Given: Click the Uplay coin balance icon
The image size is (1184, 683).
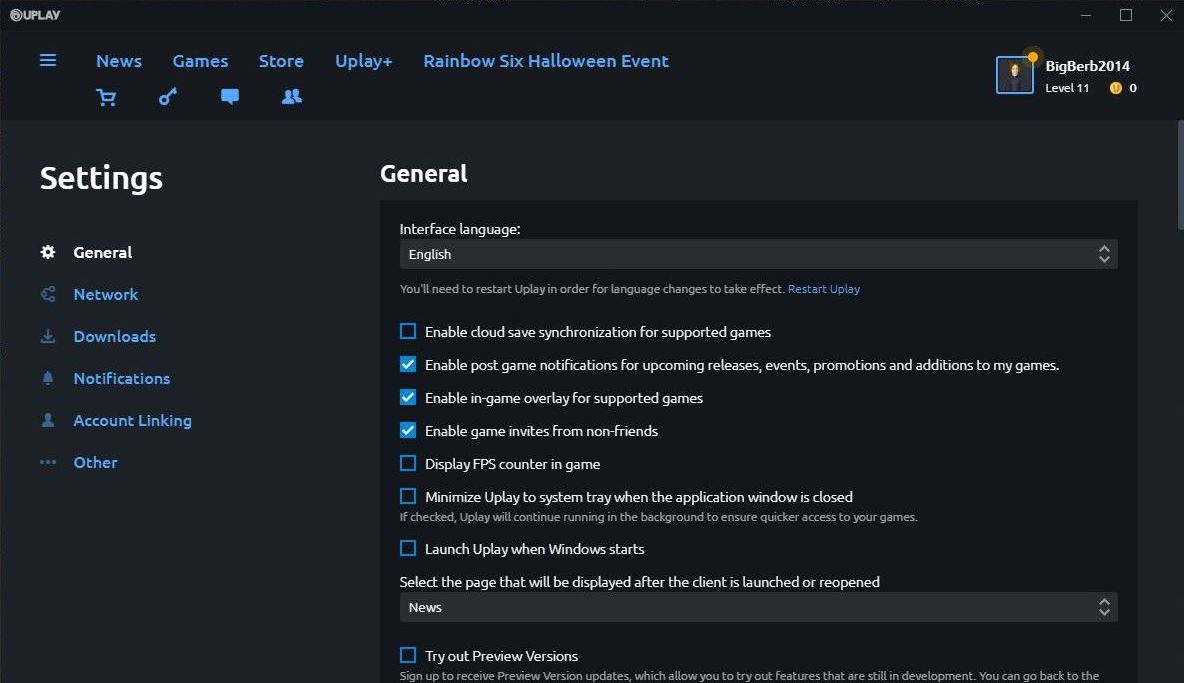Looking at the screenshot, I should [1115, 88].
